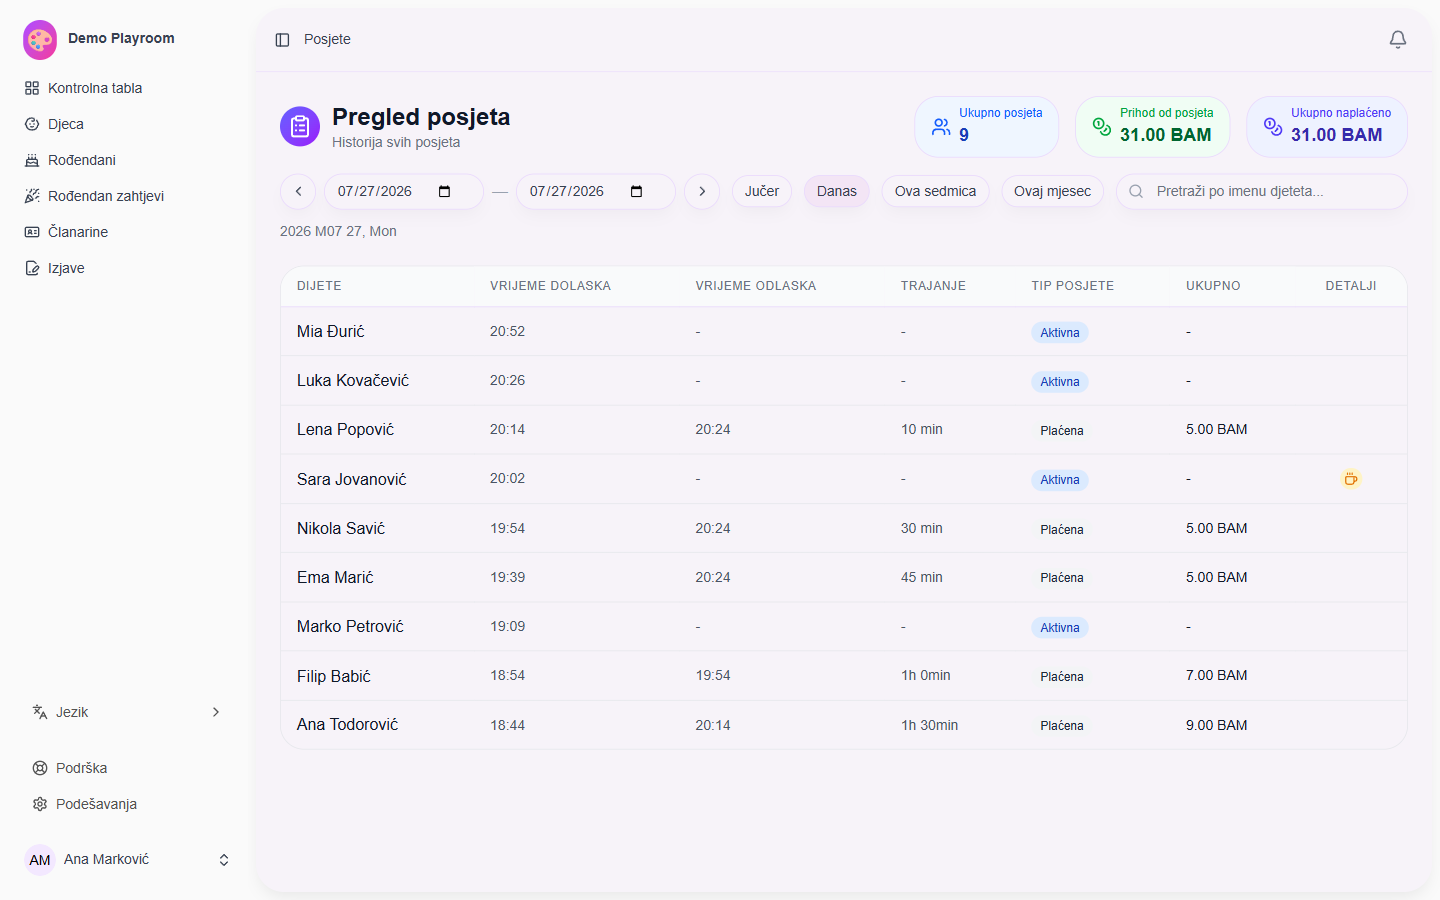Click the AM user avatar
Screen dimensions: 1440x900
tap(40, 860)
